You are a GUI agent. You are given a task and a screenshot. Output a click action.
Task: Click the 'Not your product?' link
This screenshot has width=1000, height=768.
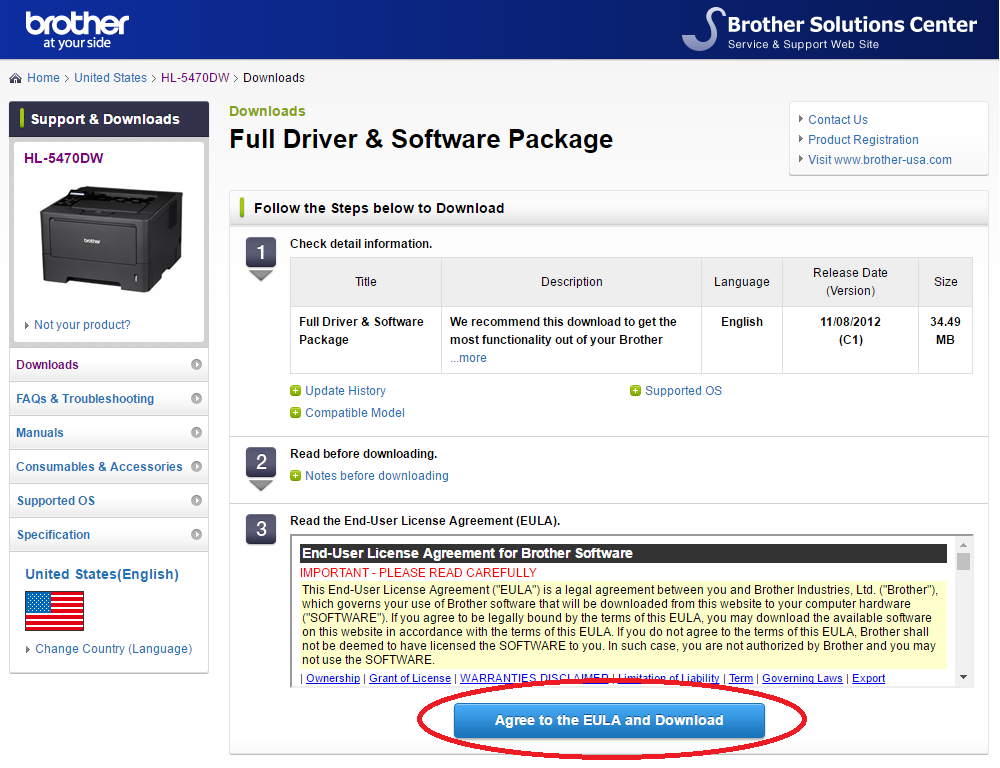[82, 325]
